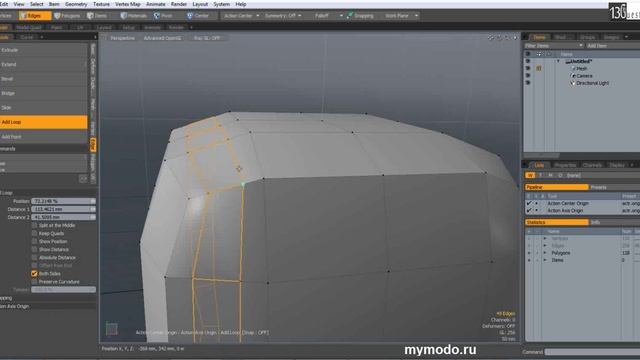Click the Camera item icon
The width and height of the screenshot is (640, 360).
[x=573, y=76]
